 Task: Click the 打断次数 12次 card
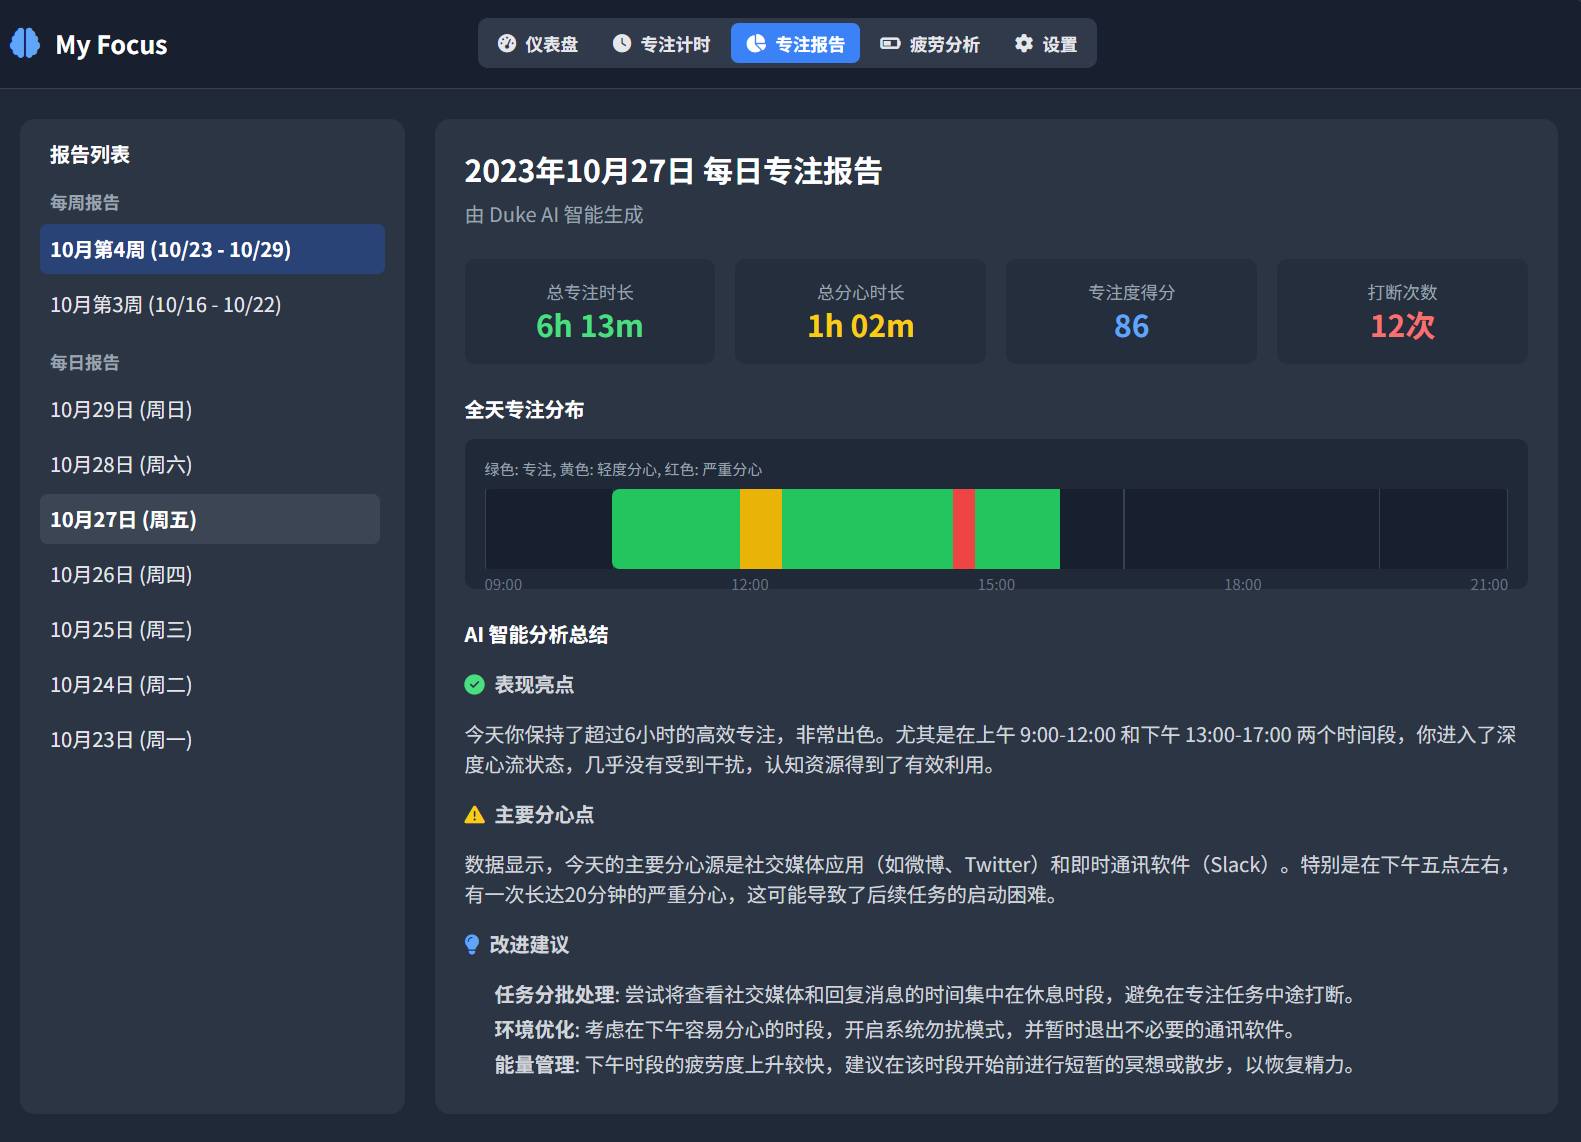click(x=1402, y=311)
